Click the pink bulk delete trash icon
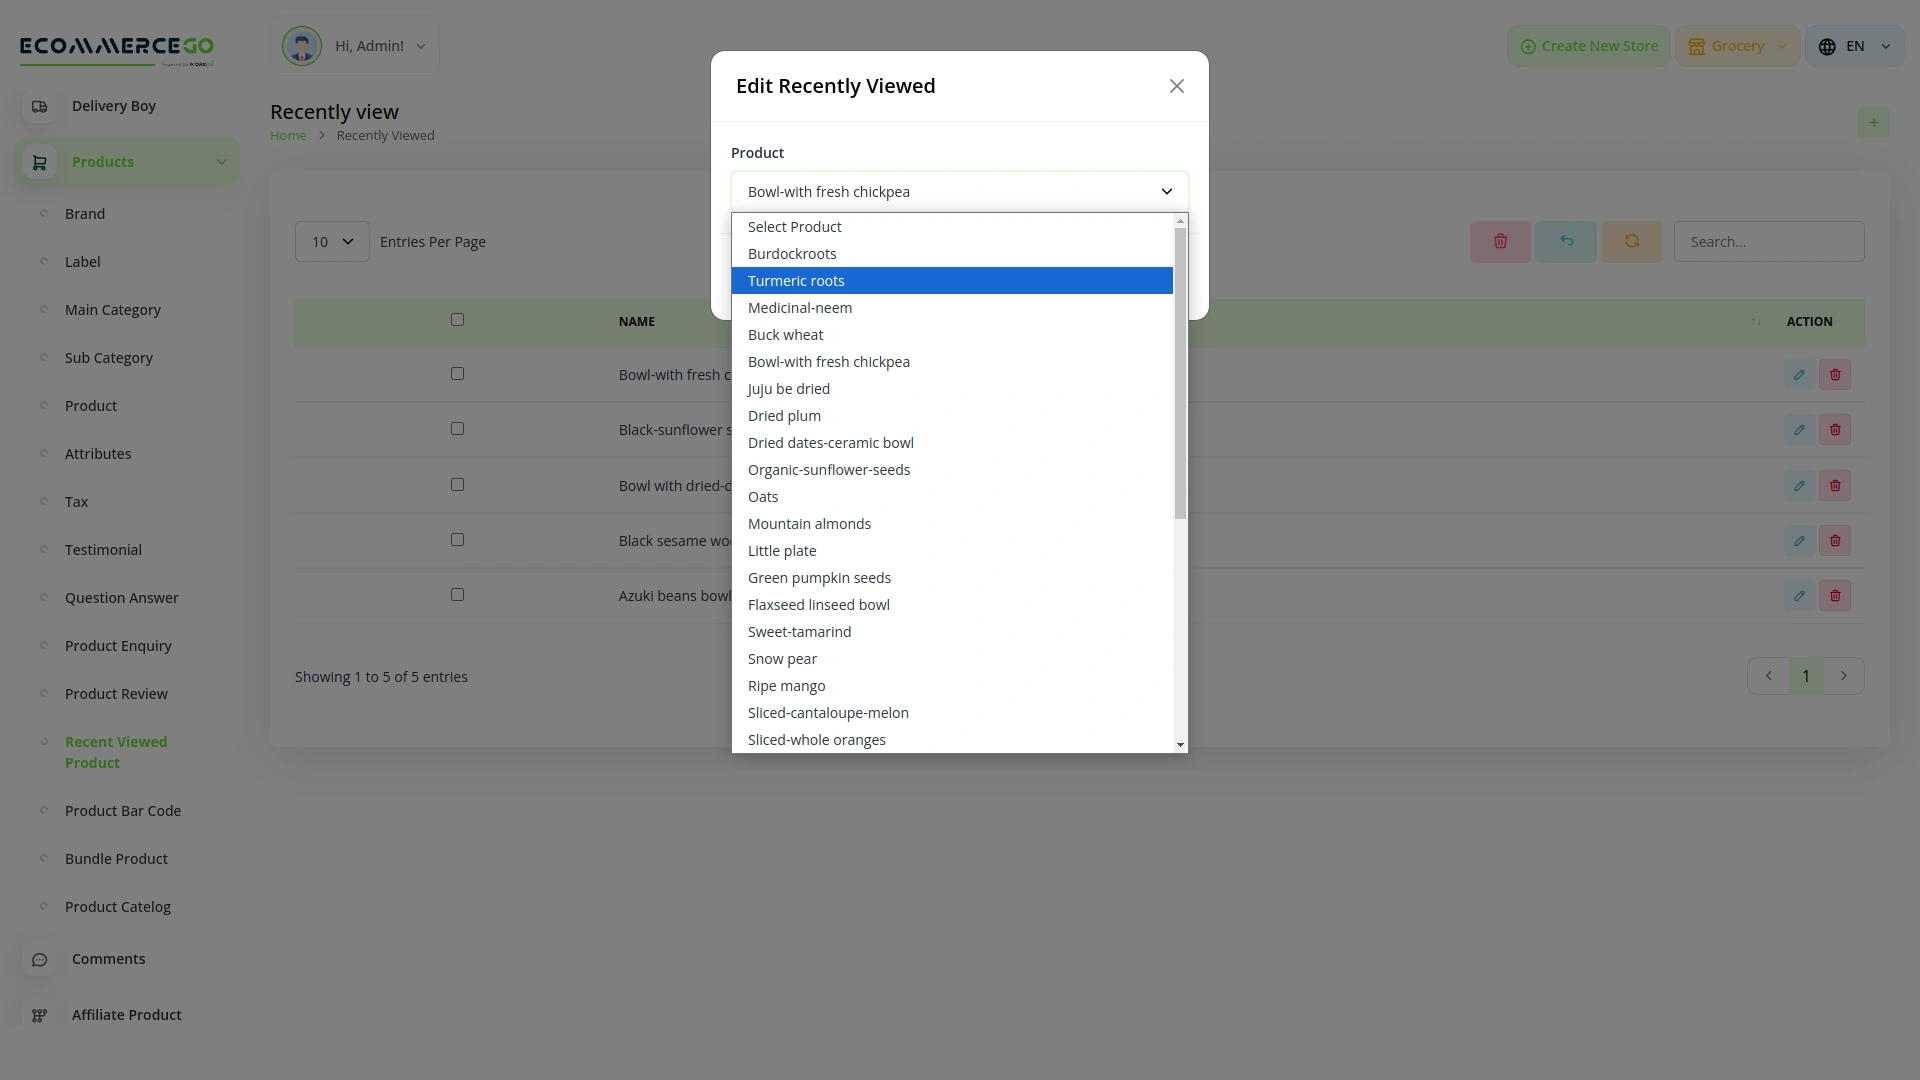1920x1080 pixels. (1500, 241)
